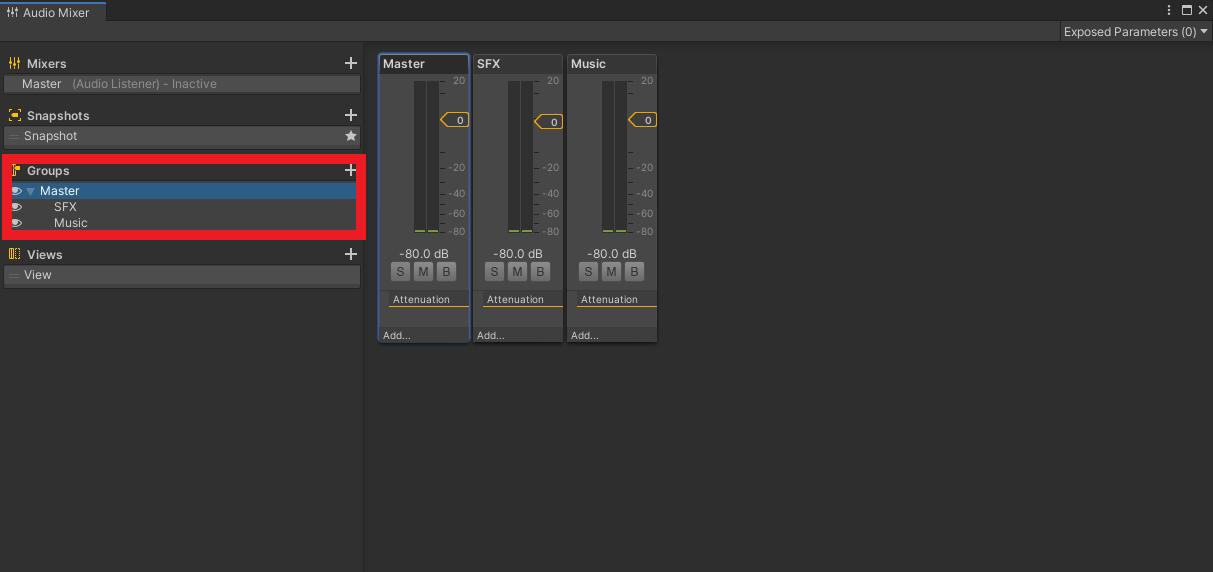Click the Mixers section icon

point(15,63)
